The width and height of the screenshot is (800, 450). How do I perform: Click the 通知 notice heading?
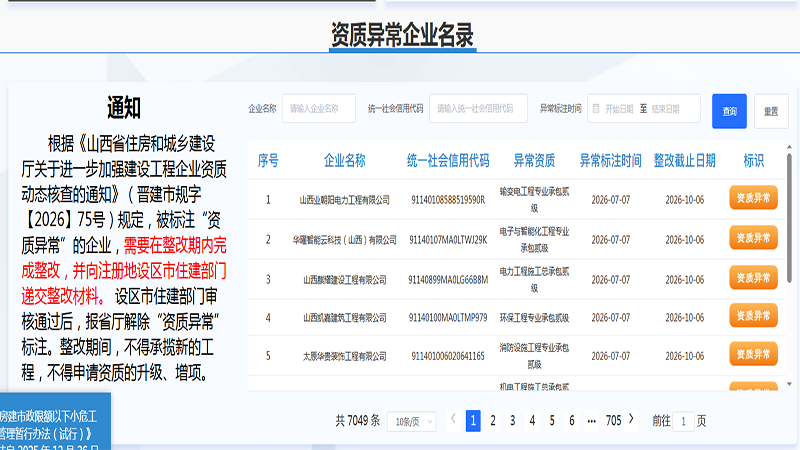124,108
